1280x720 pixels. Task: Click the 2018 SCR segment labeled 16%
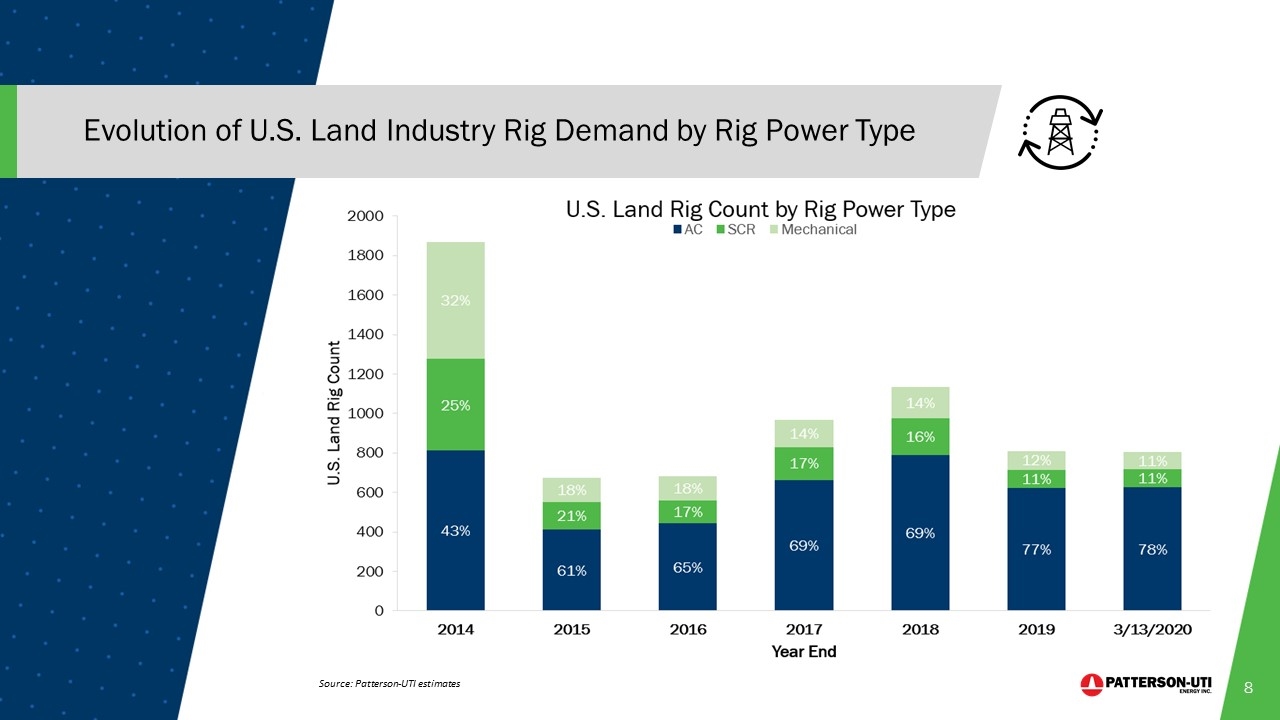(920, 437)
